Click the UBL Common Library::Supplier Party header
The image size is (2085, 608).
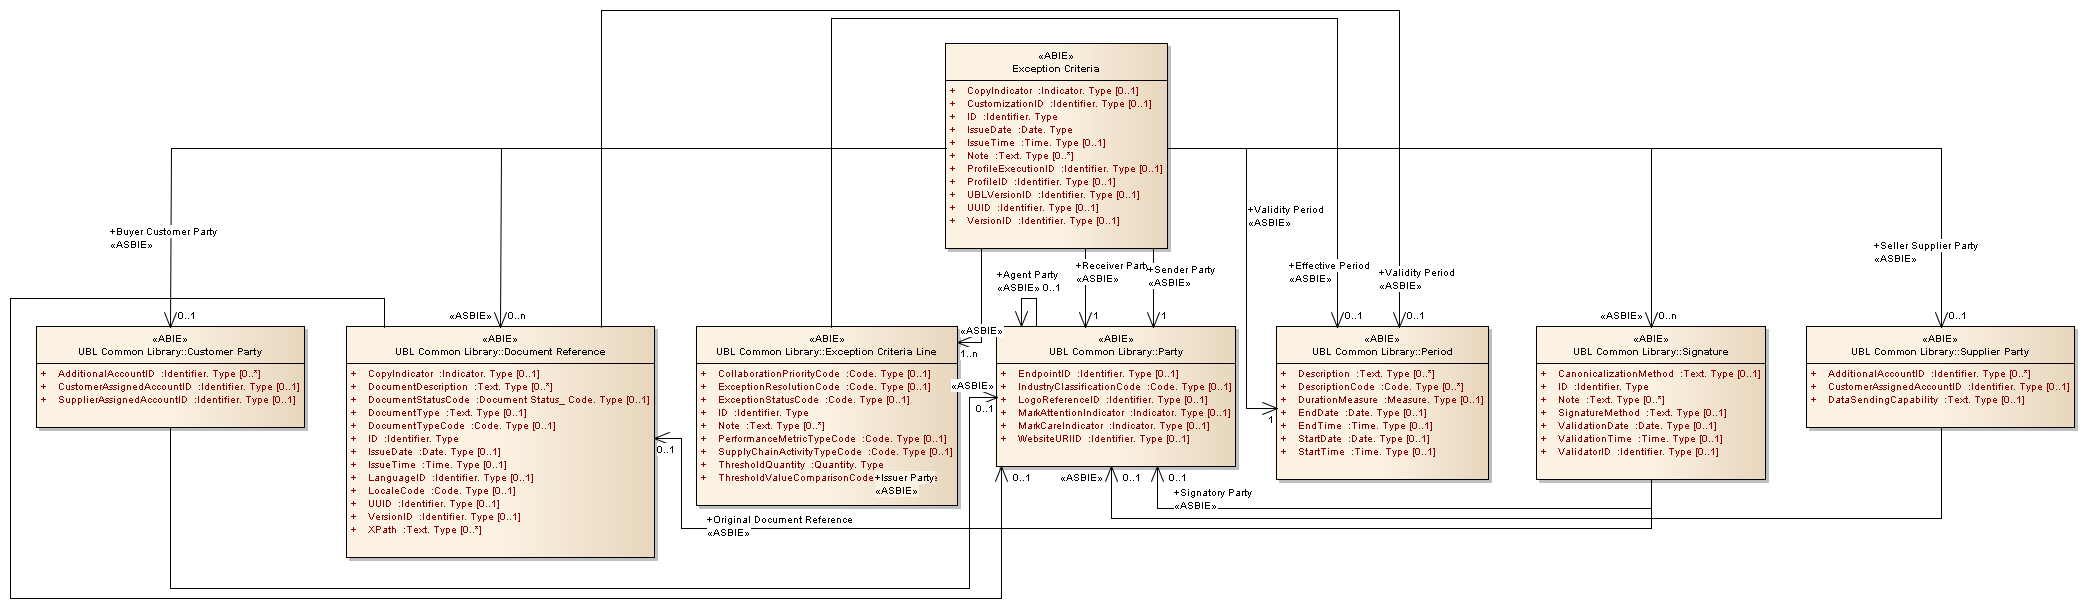pyautogui.click(x=1939, y=352)
